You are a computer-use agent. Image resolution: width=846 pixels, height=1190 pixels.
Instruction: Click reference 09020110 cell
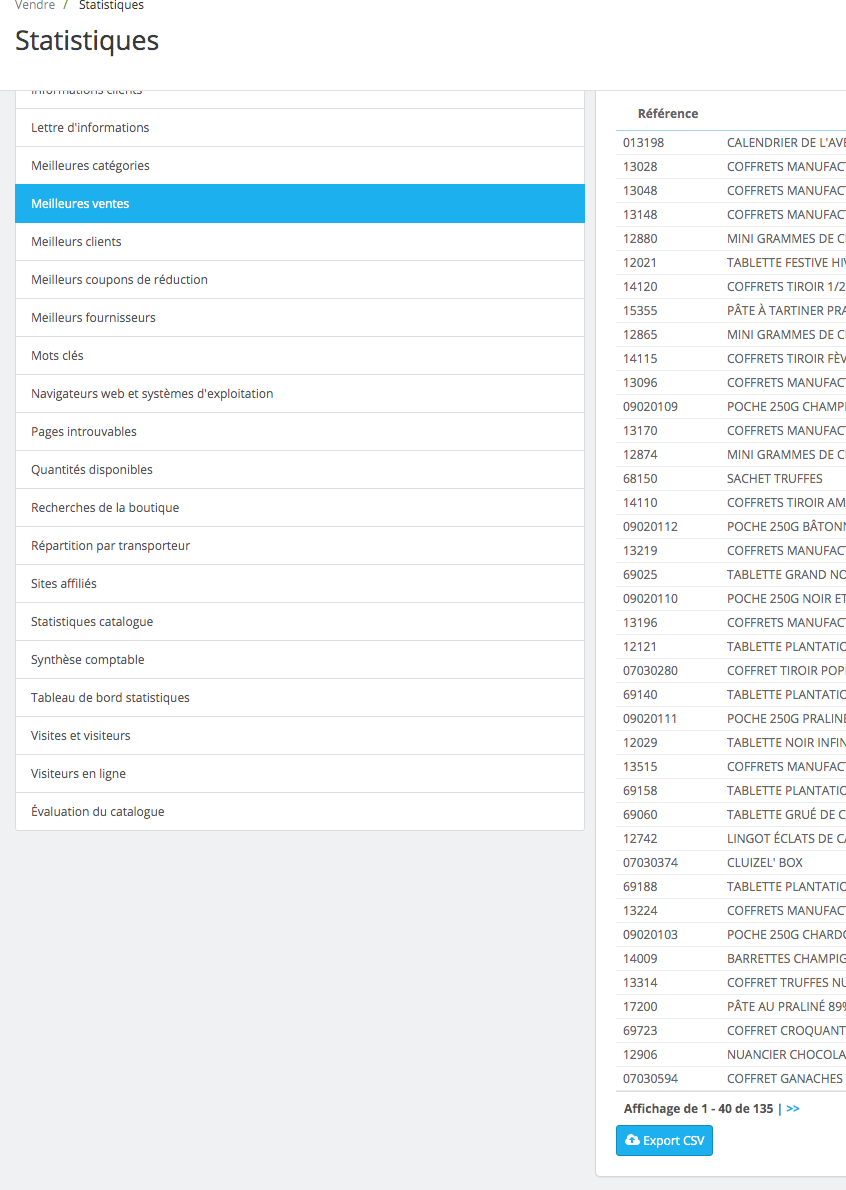pyautogui.click(x=650, y=598)
